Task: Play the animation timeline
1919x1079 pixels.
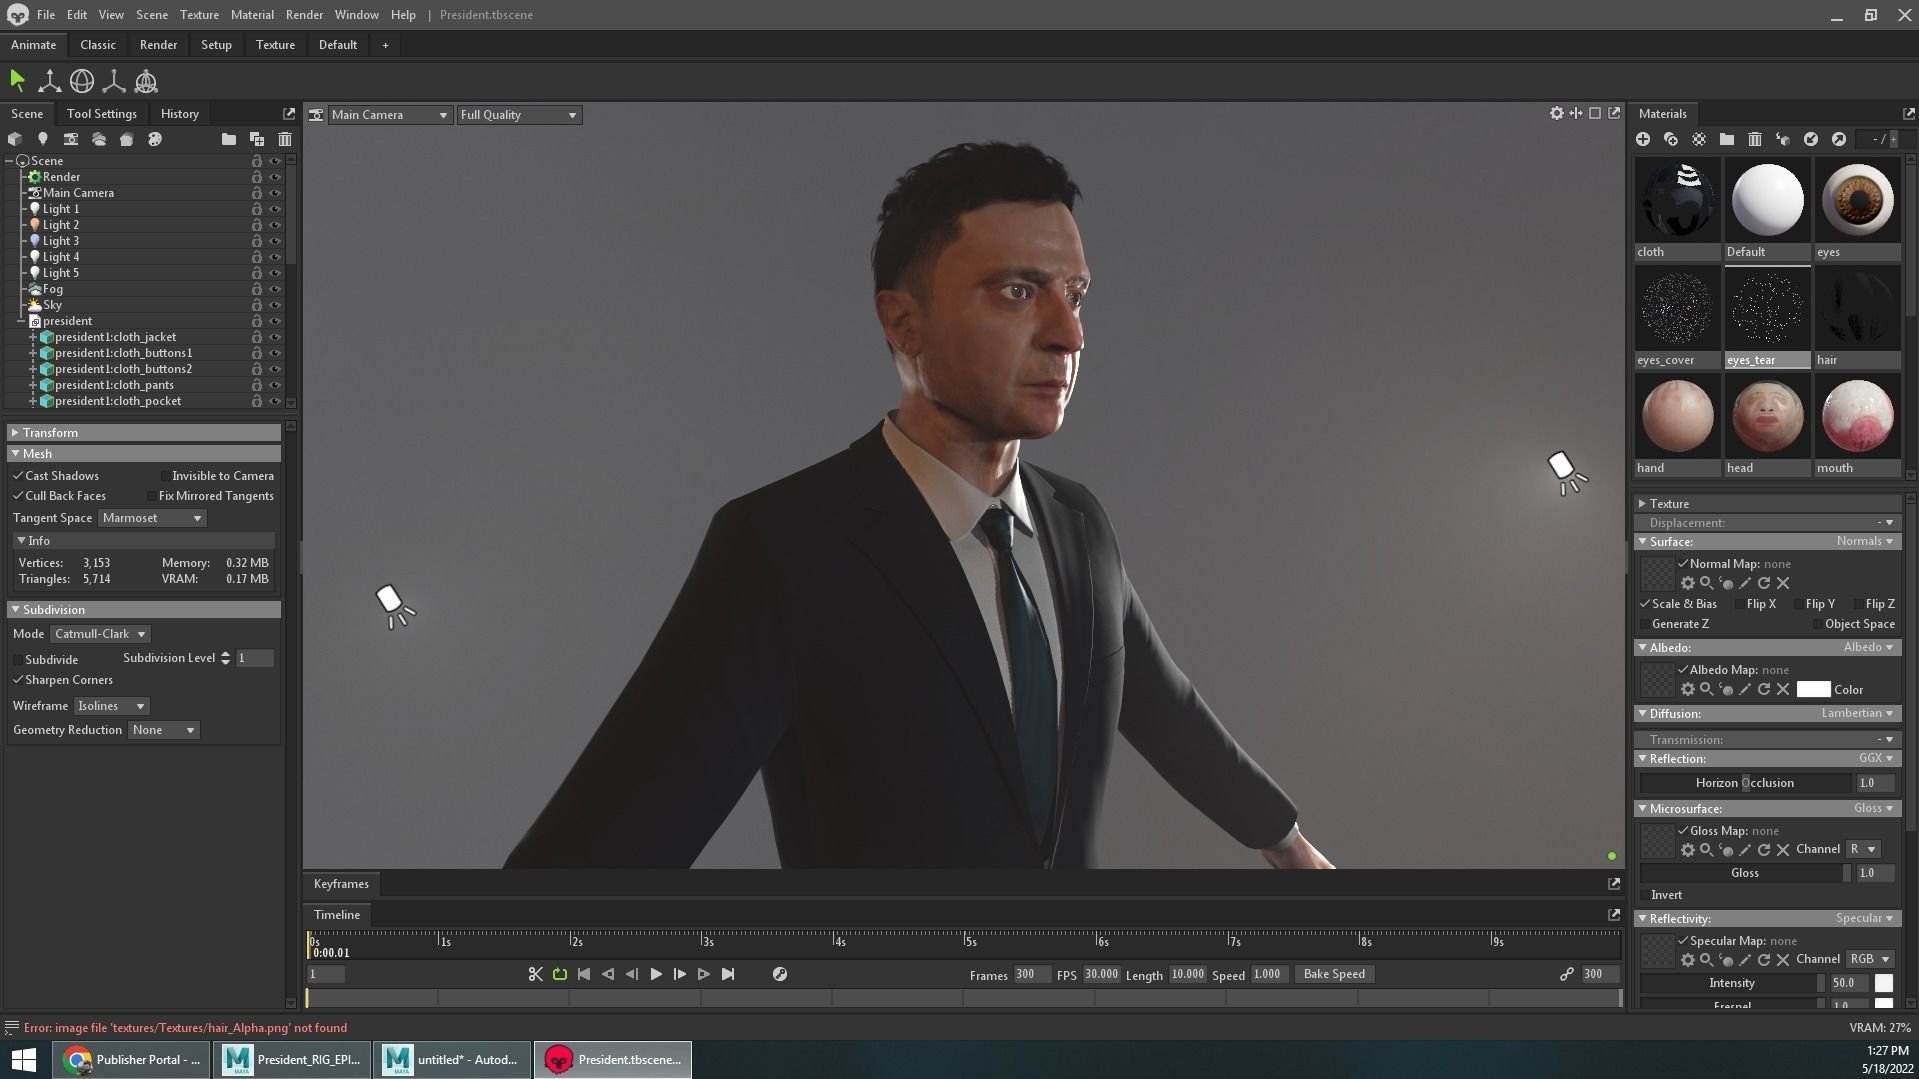Action: click(656, 974)
